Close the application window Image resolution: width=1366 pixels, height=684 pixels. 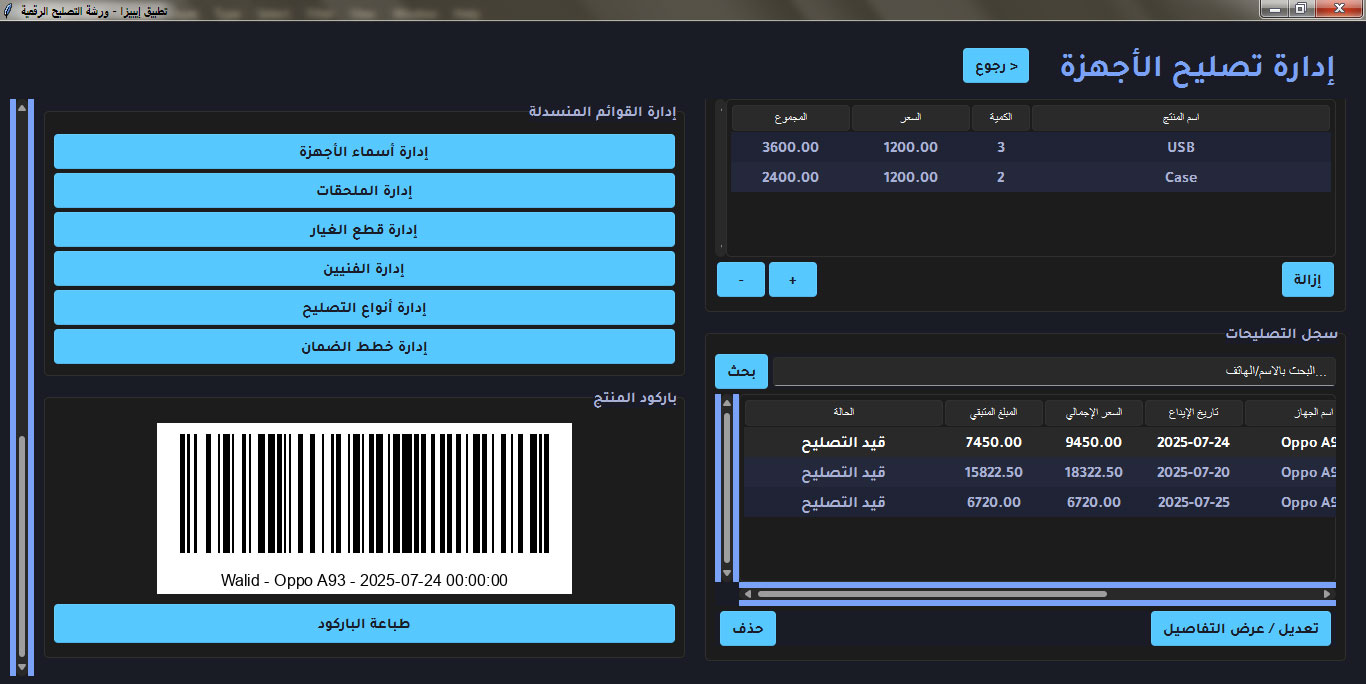1338,8
